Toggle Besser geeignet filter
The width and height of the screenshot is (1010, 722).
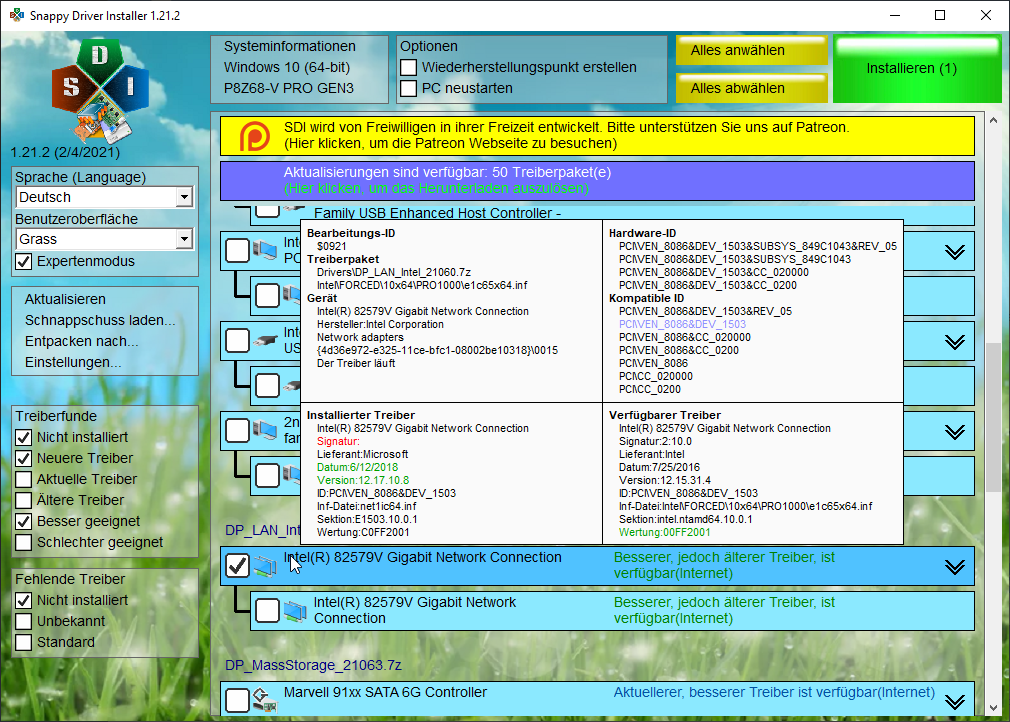24,521
